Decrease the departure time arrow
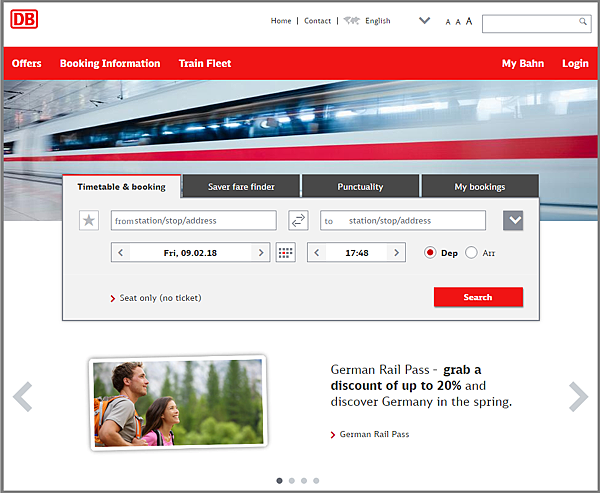 [317, 253]
